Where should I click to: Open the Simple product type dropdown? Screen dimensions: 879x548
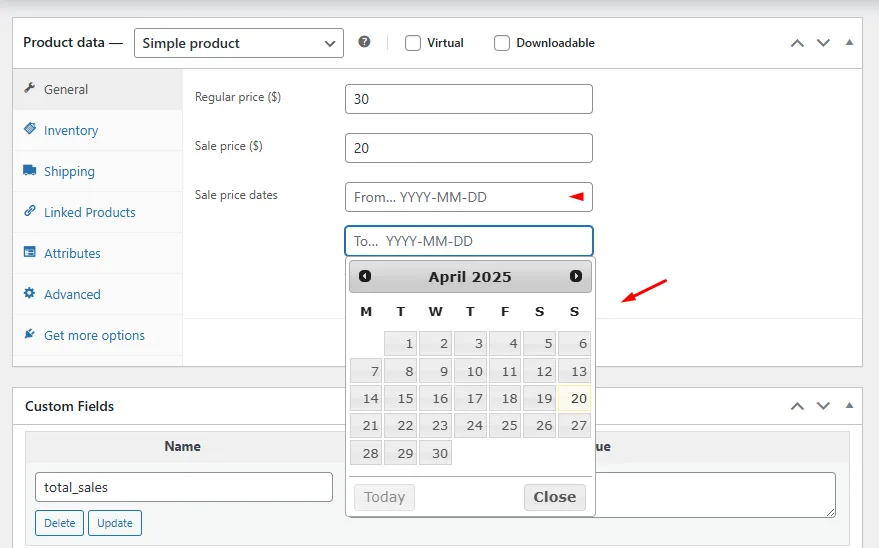point(238,43)
